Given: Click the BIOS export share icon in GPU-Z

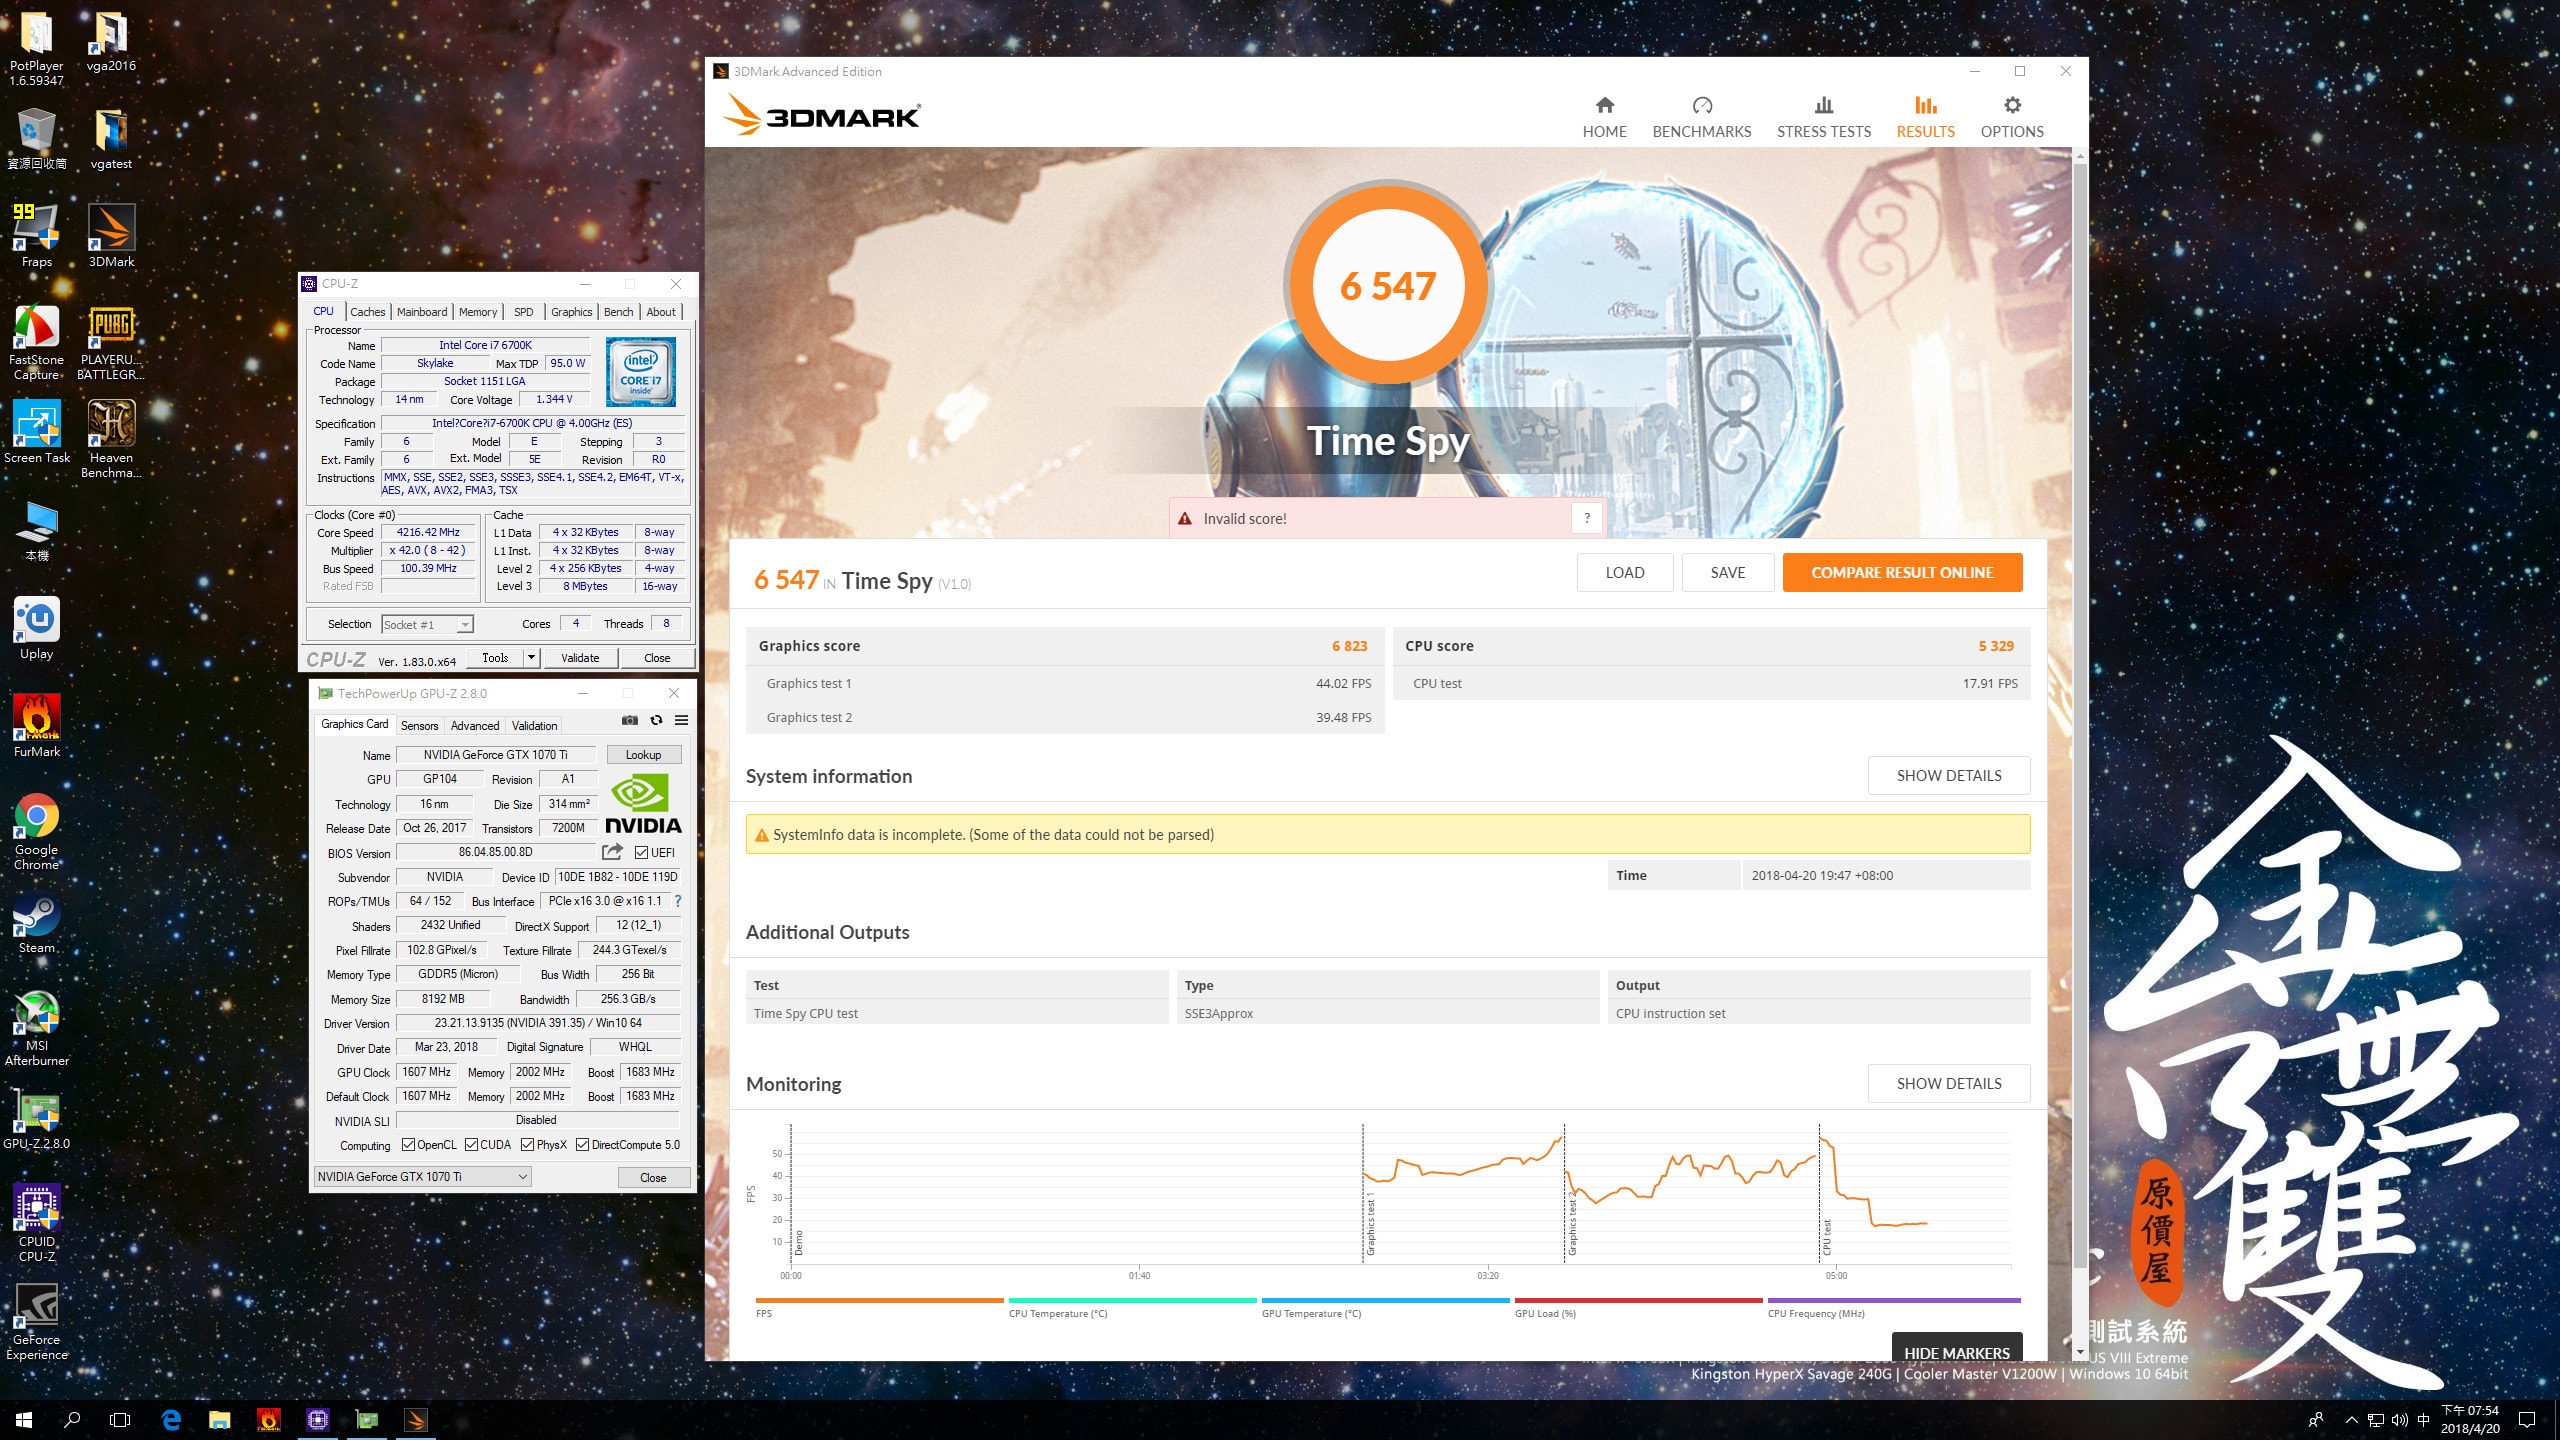Looking at the screenshot, I should coord(612,852).
